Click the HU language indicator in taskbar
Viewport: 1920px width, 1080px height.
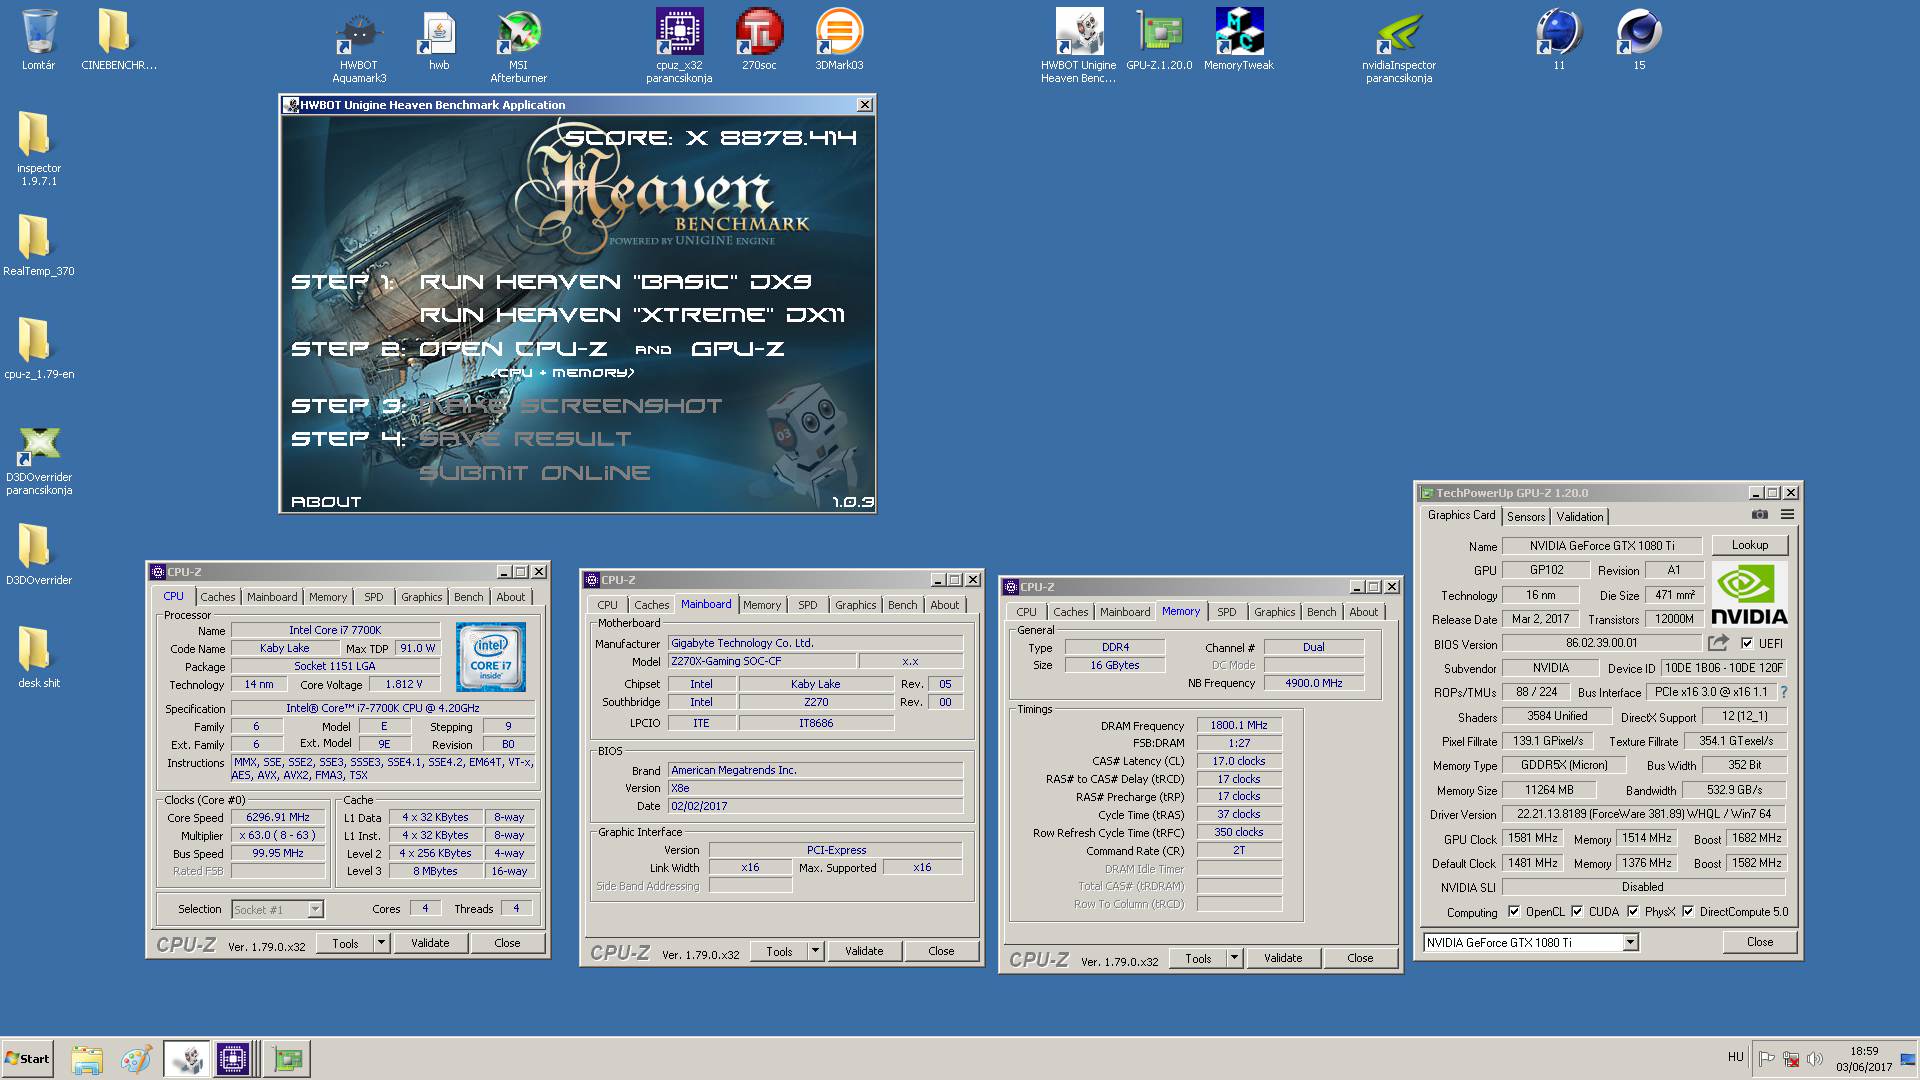1735,1057
